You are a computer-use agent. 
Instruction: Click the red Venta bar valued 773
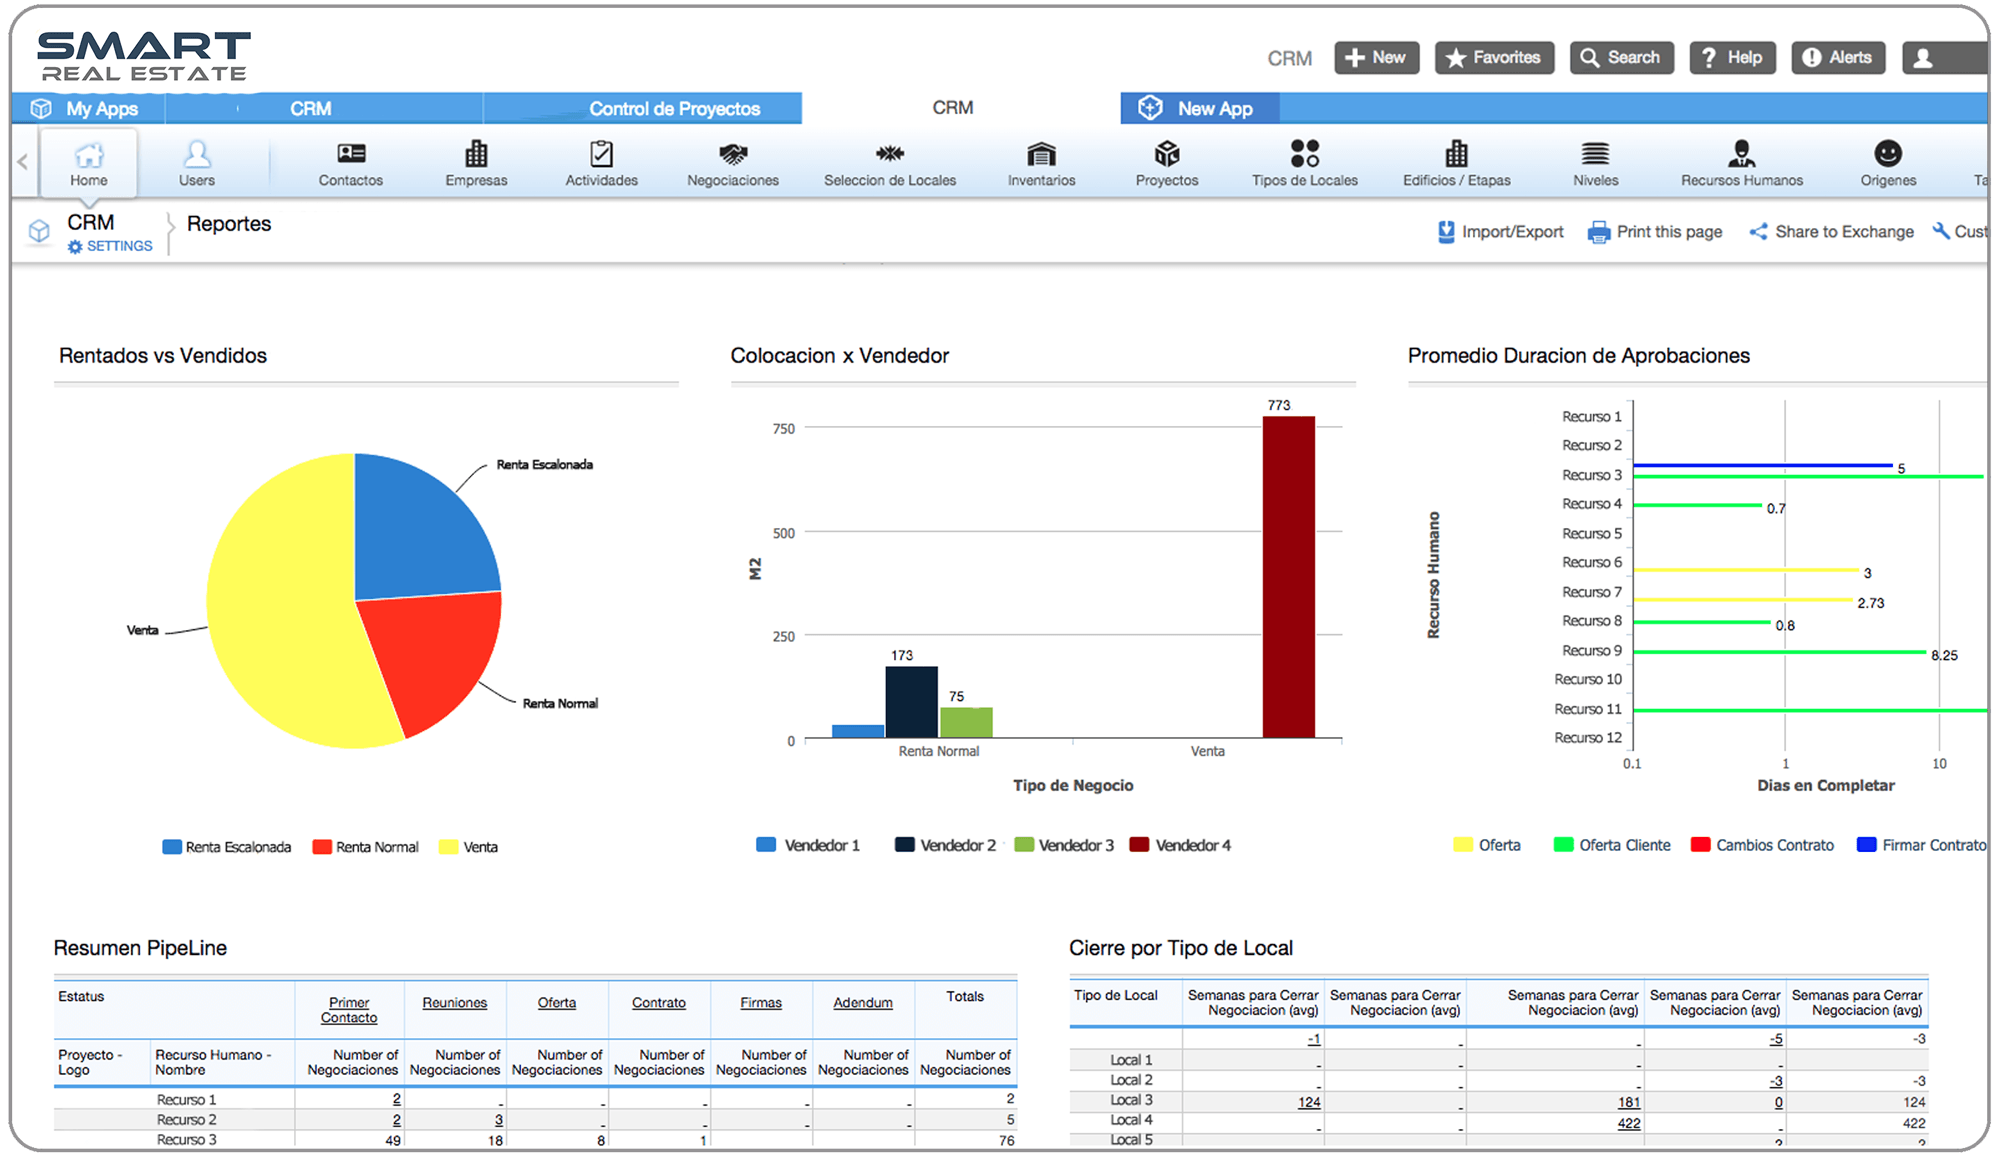click(1288, 577)
